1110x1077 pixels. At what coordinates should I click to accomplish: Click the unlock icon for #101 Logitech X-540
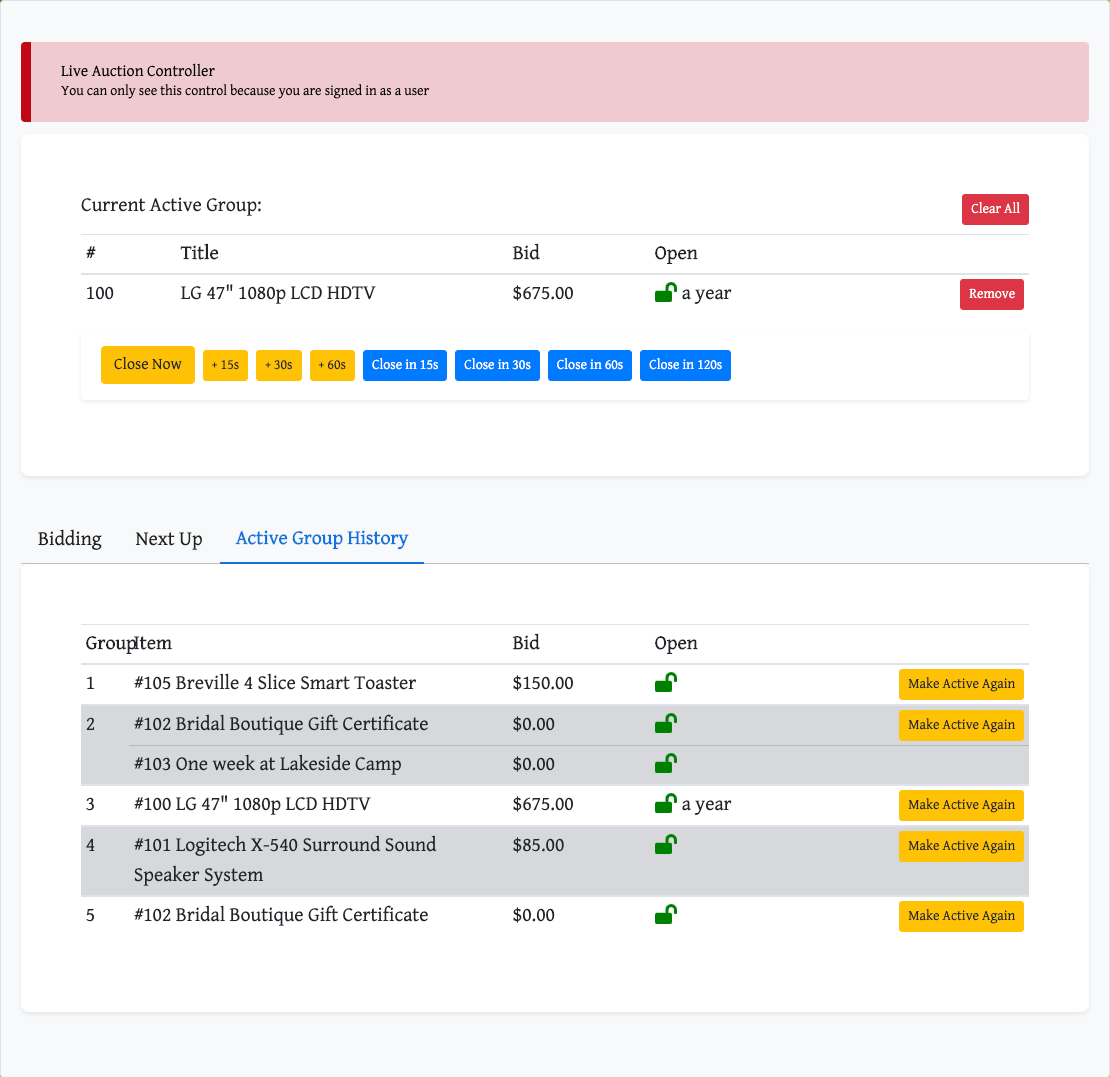coord(665,844)
